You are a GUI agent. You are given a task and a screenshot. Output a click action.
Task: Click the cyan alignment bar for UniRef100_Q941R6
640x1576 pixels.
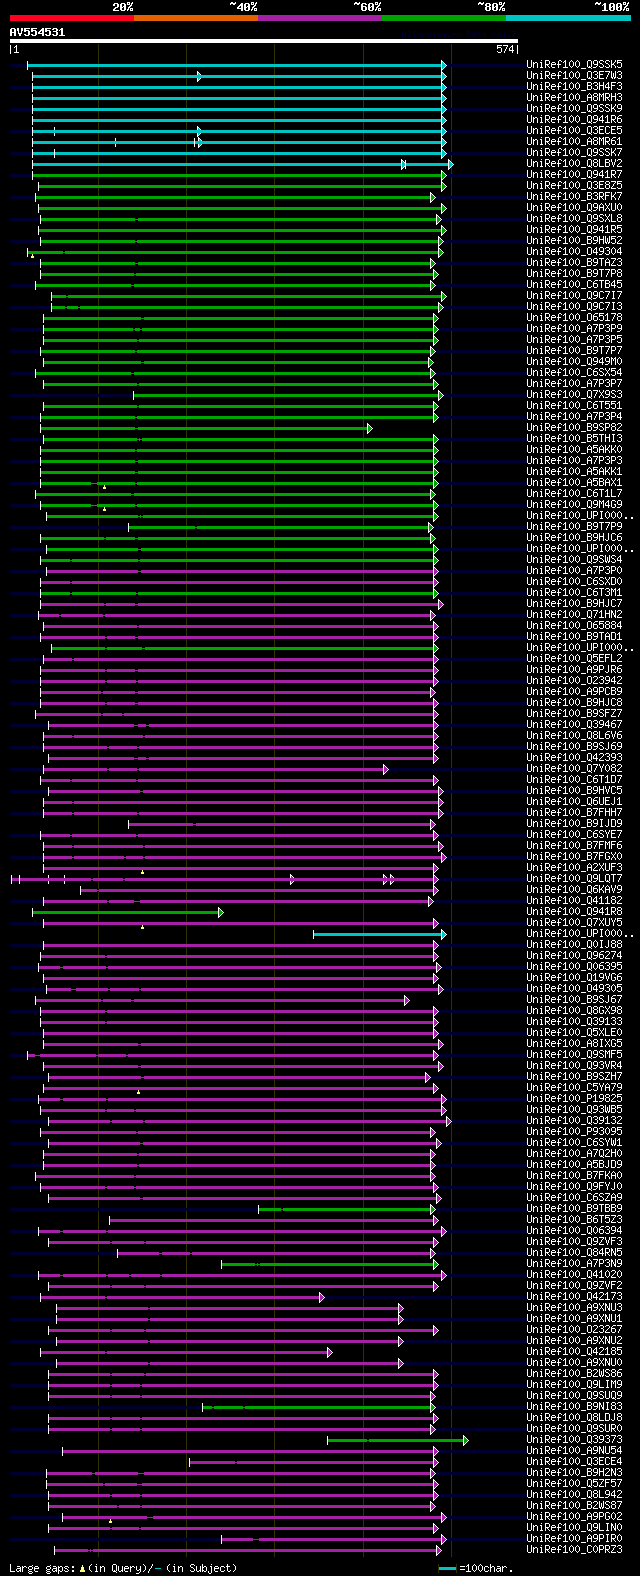238,119
